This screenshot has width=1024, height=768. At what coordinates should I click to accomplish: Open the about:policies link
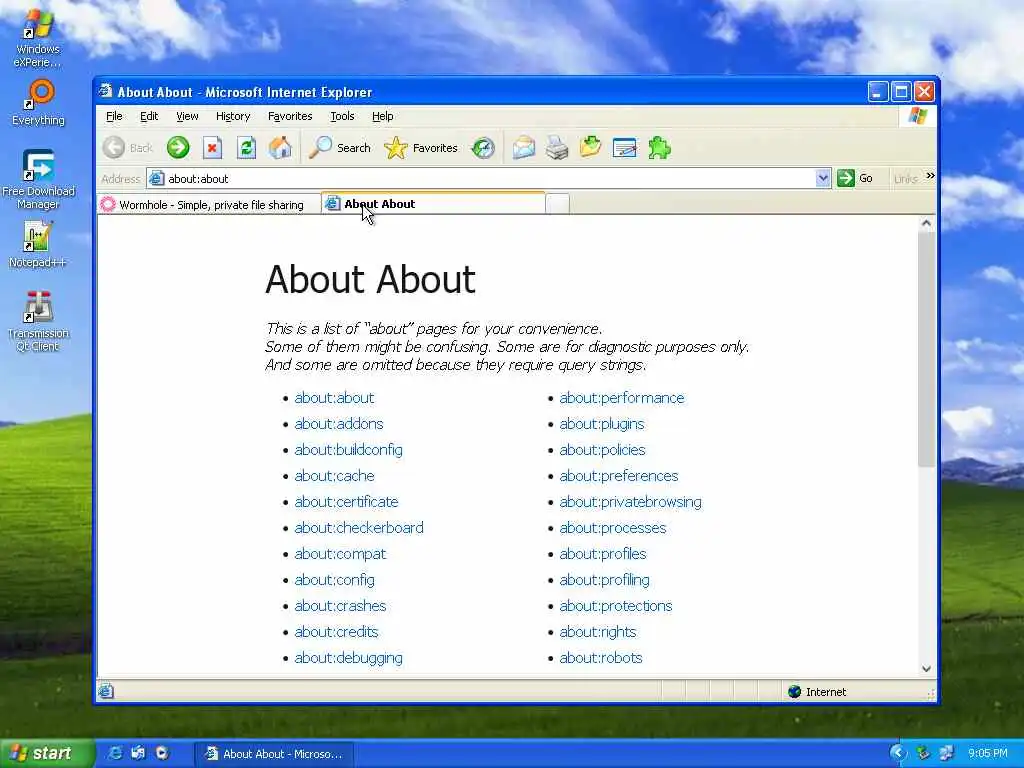pyautogui.click(x=602, y=450)
